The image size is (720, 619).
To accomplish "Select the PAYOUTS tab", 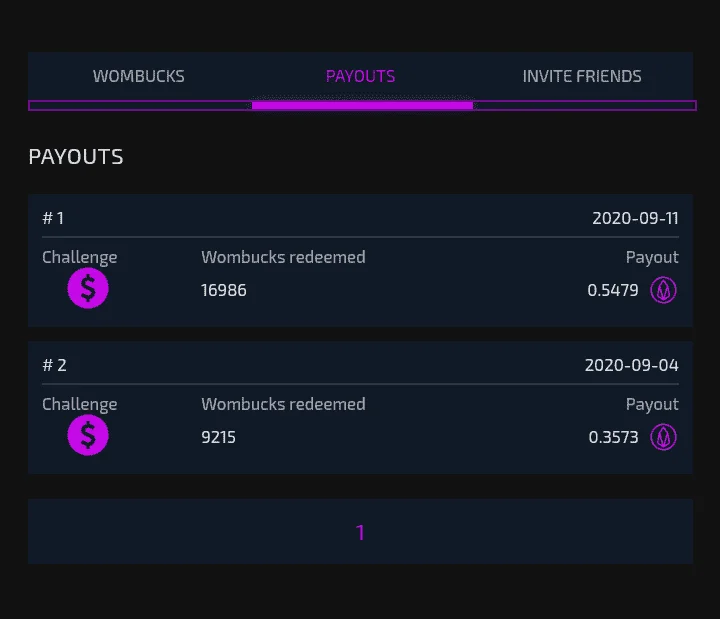I will tap(360, 76).
